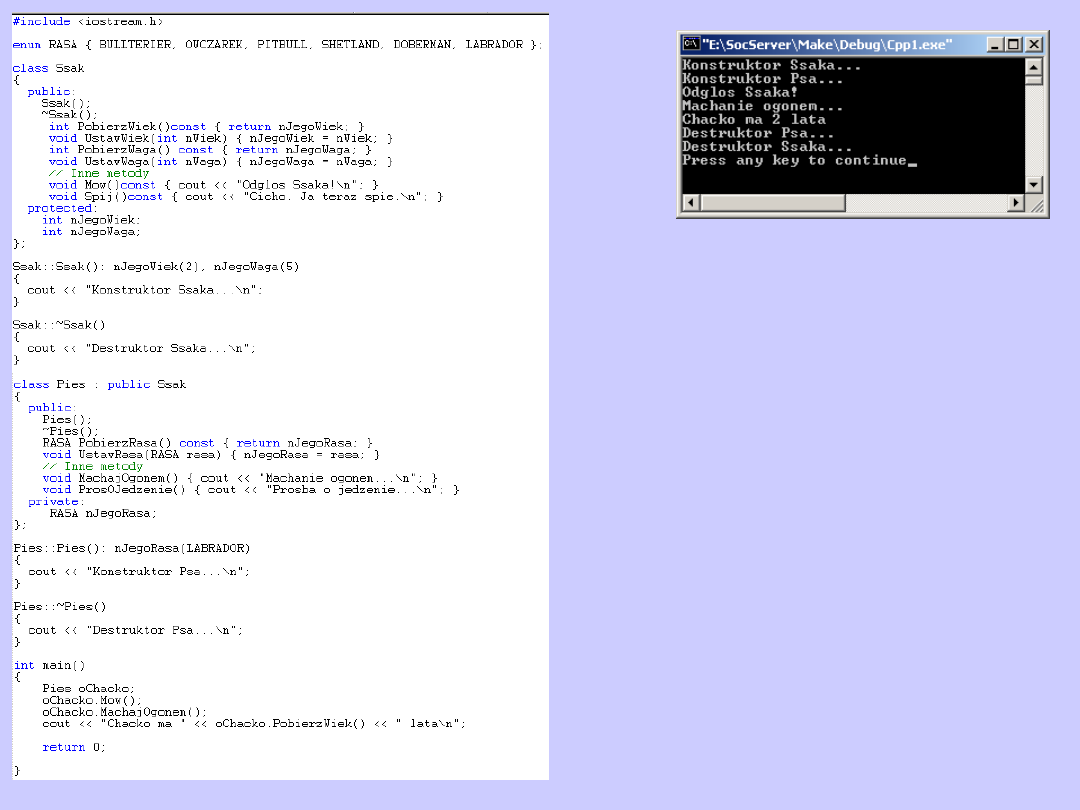Click console output line "Konstruktor Psa..."
Viewport: 1080px width, 810px height.
coord(762,79)
